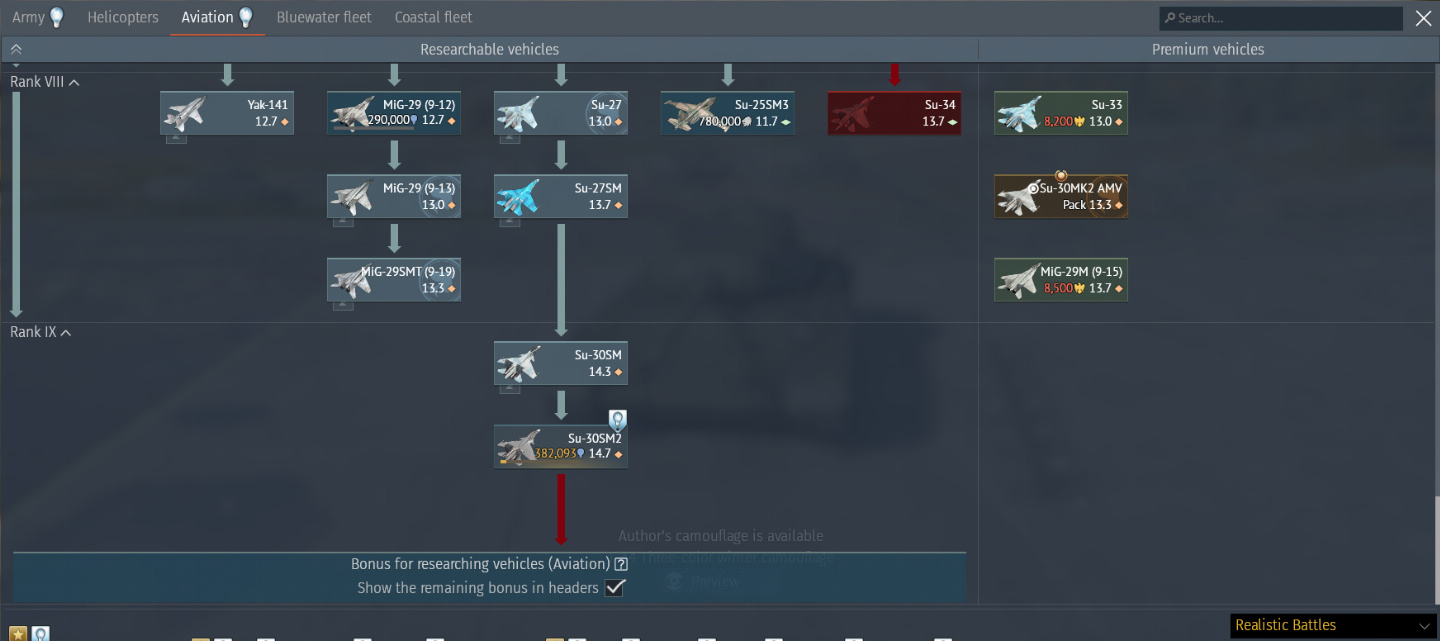Click the lightbulb icon beside Aviation tab

(245, 17)
